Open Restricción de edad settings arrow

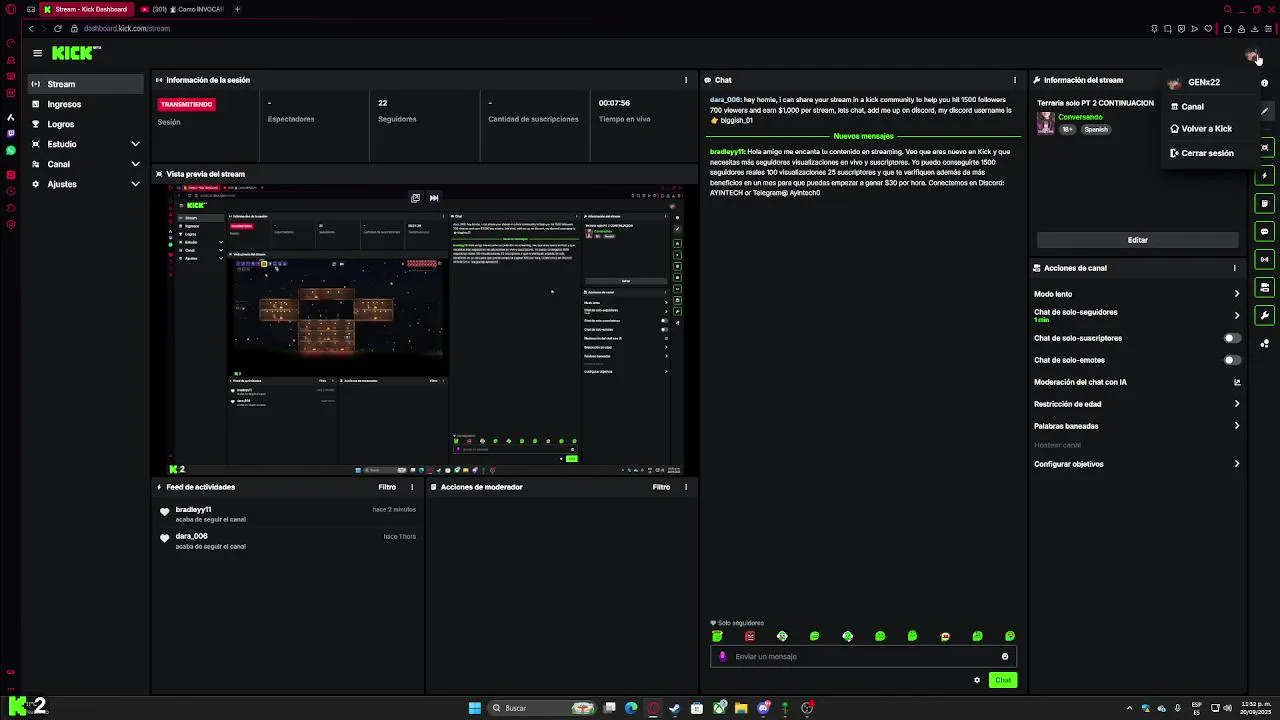[1237, 404]
